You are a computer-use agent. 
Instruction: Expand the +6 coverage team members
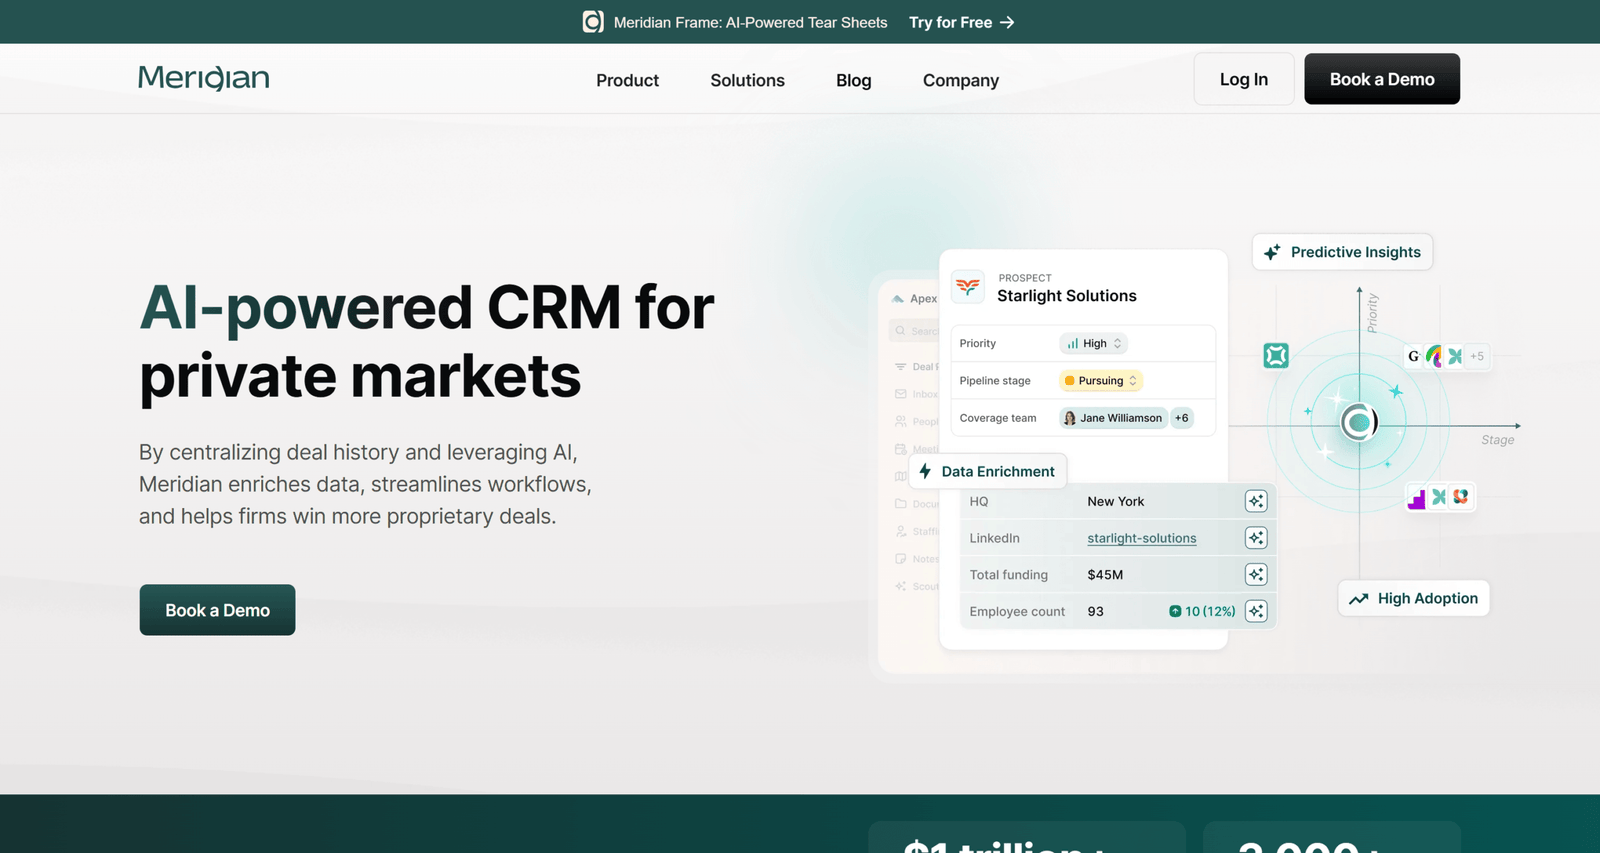[x=1182, y=418]
